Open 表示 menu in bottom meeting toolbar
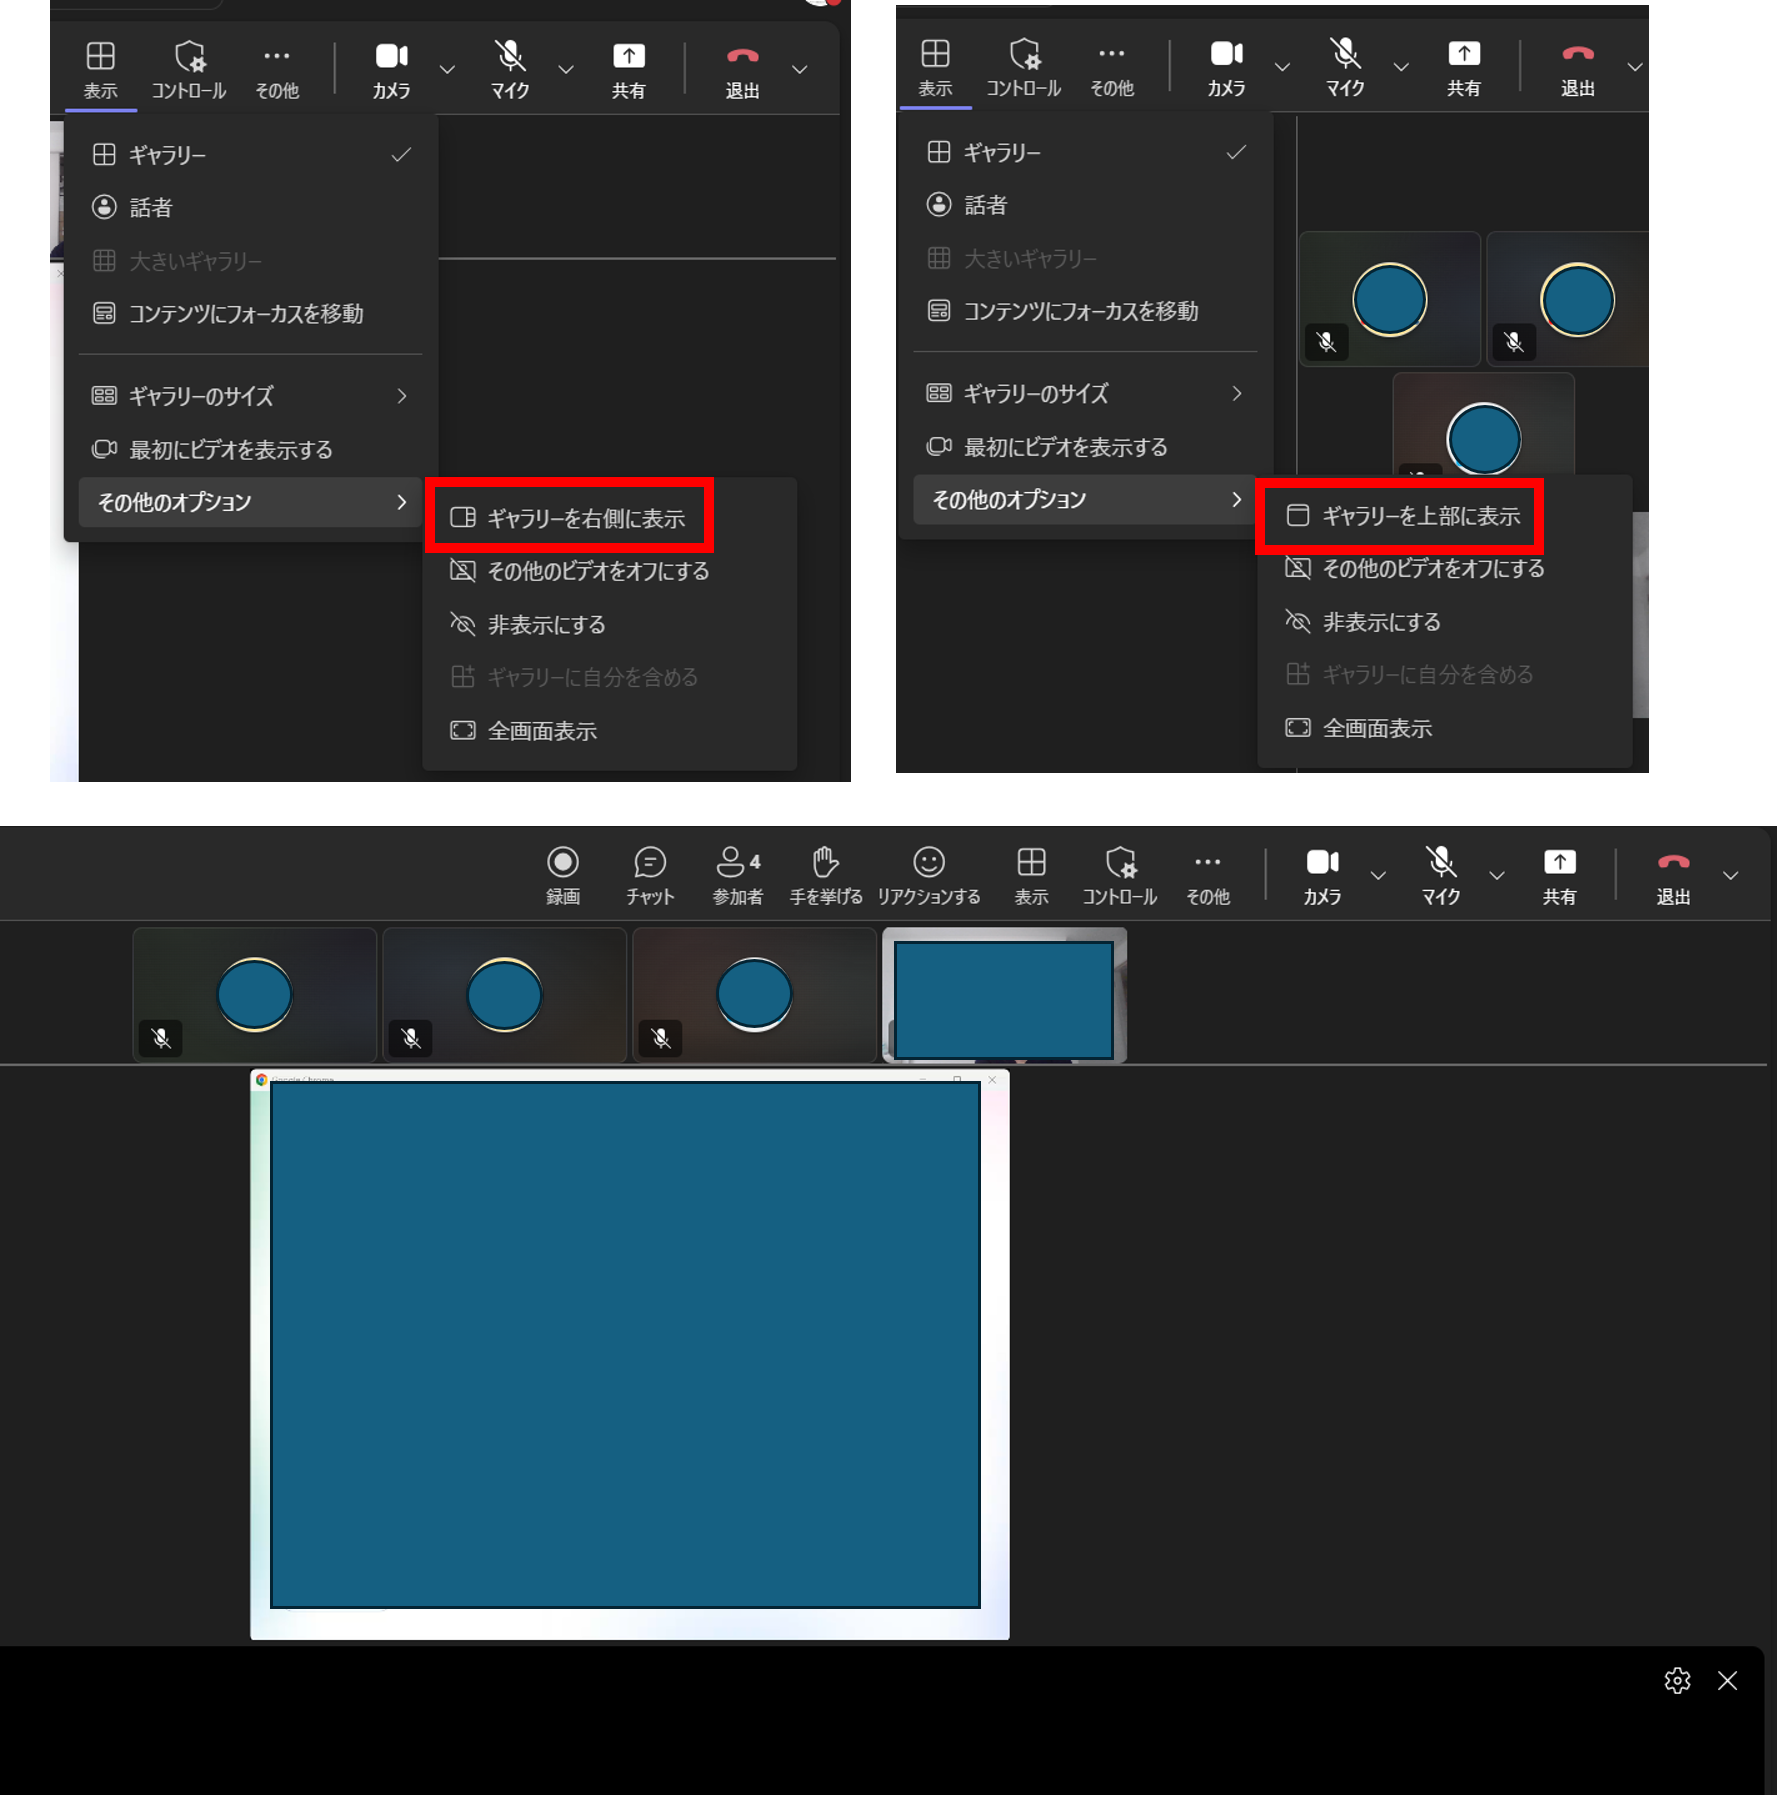Screen dimensions: 1777x1795 pos(1031,875)
